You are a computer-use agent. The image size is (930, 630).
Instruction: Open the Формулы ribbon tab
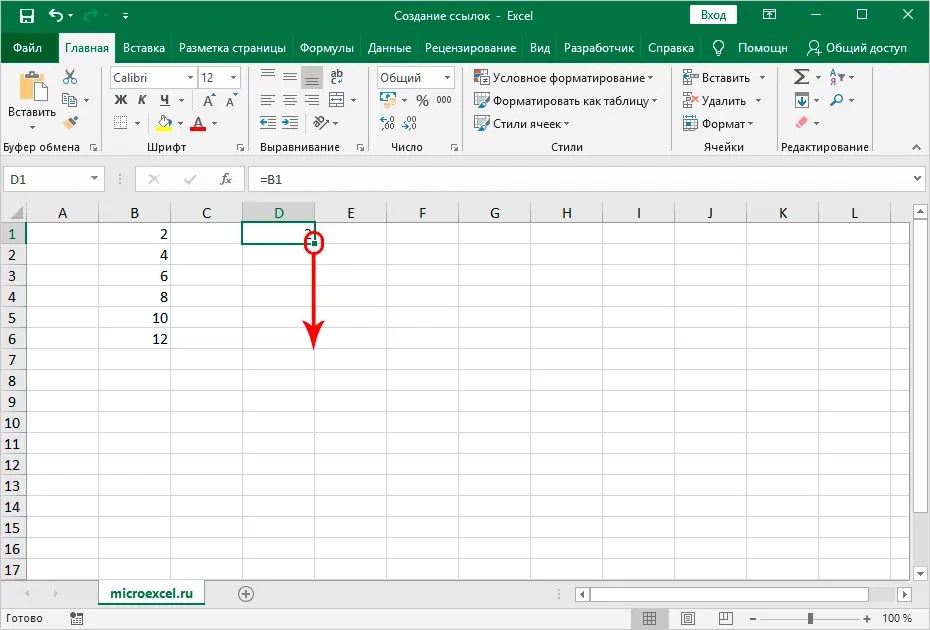click(x=330, y=46)
